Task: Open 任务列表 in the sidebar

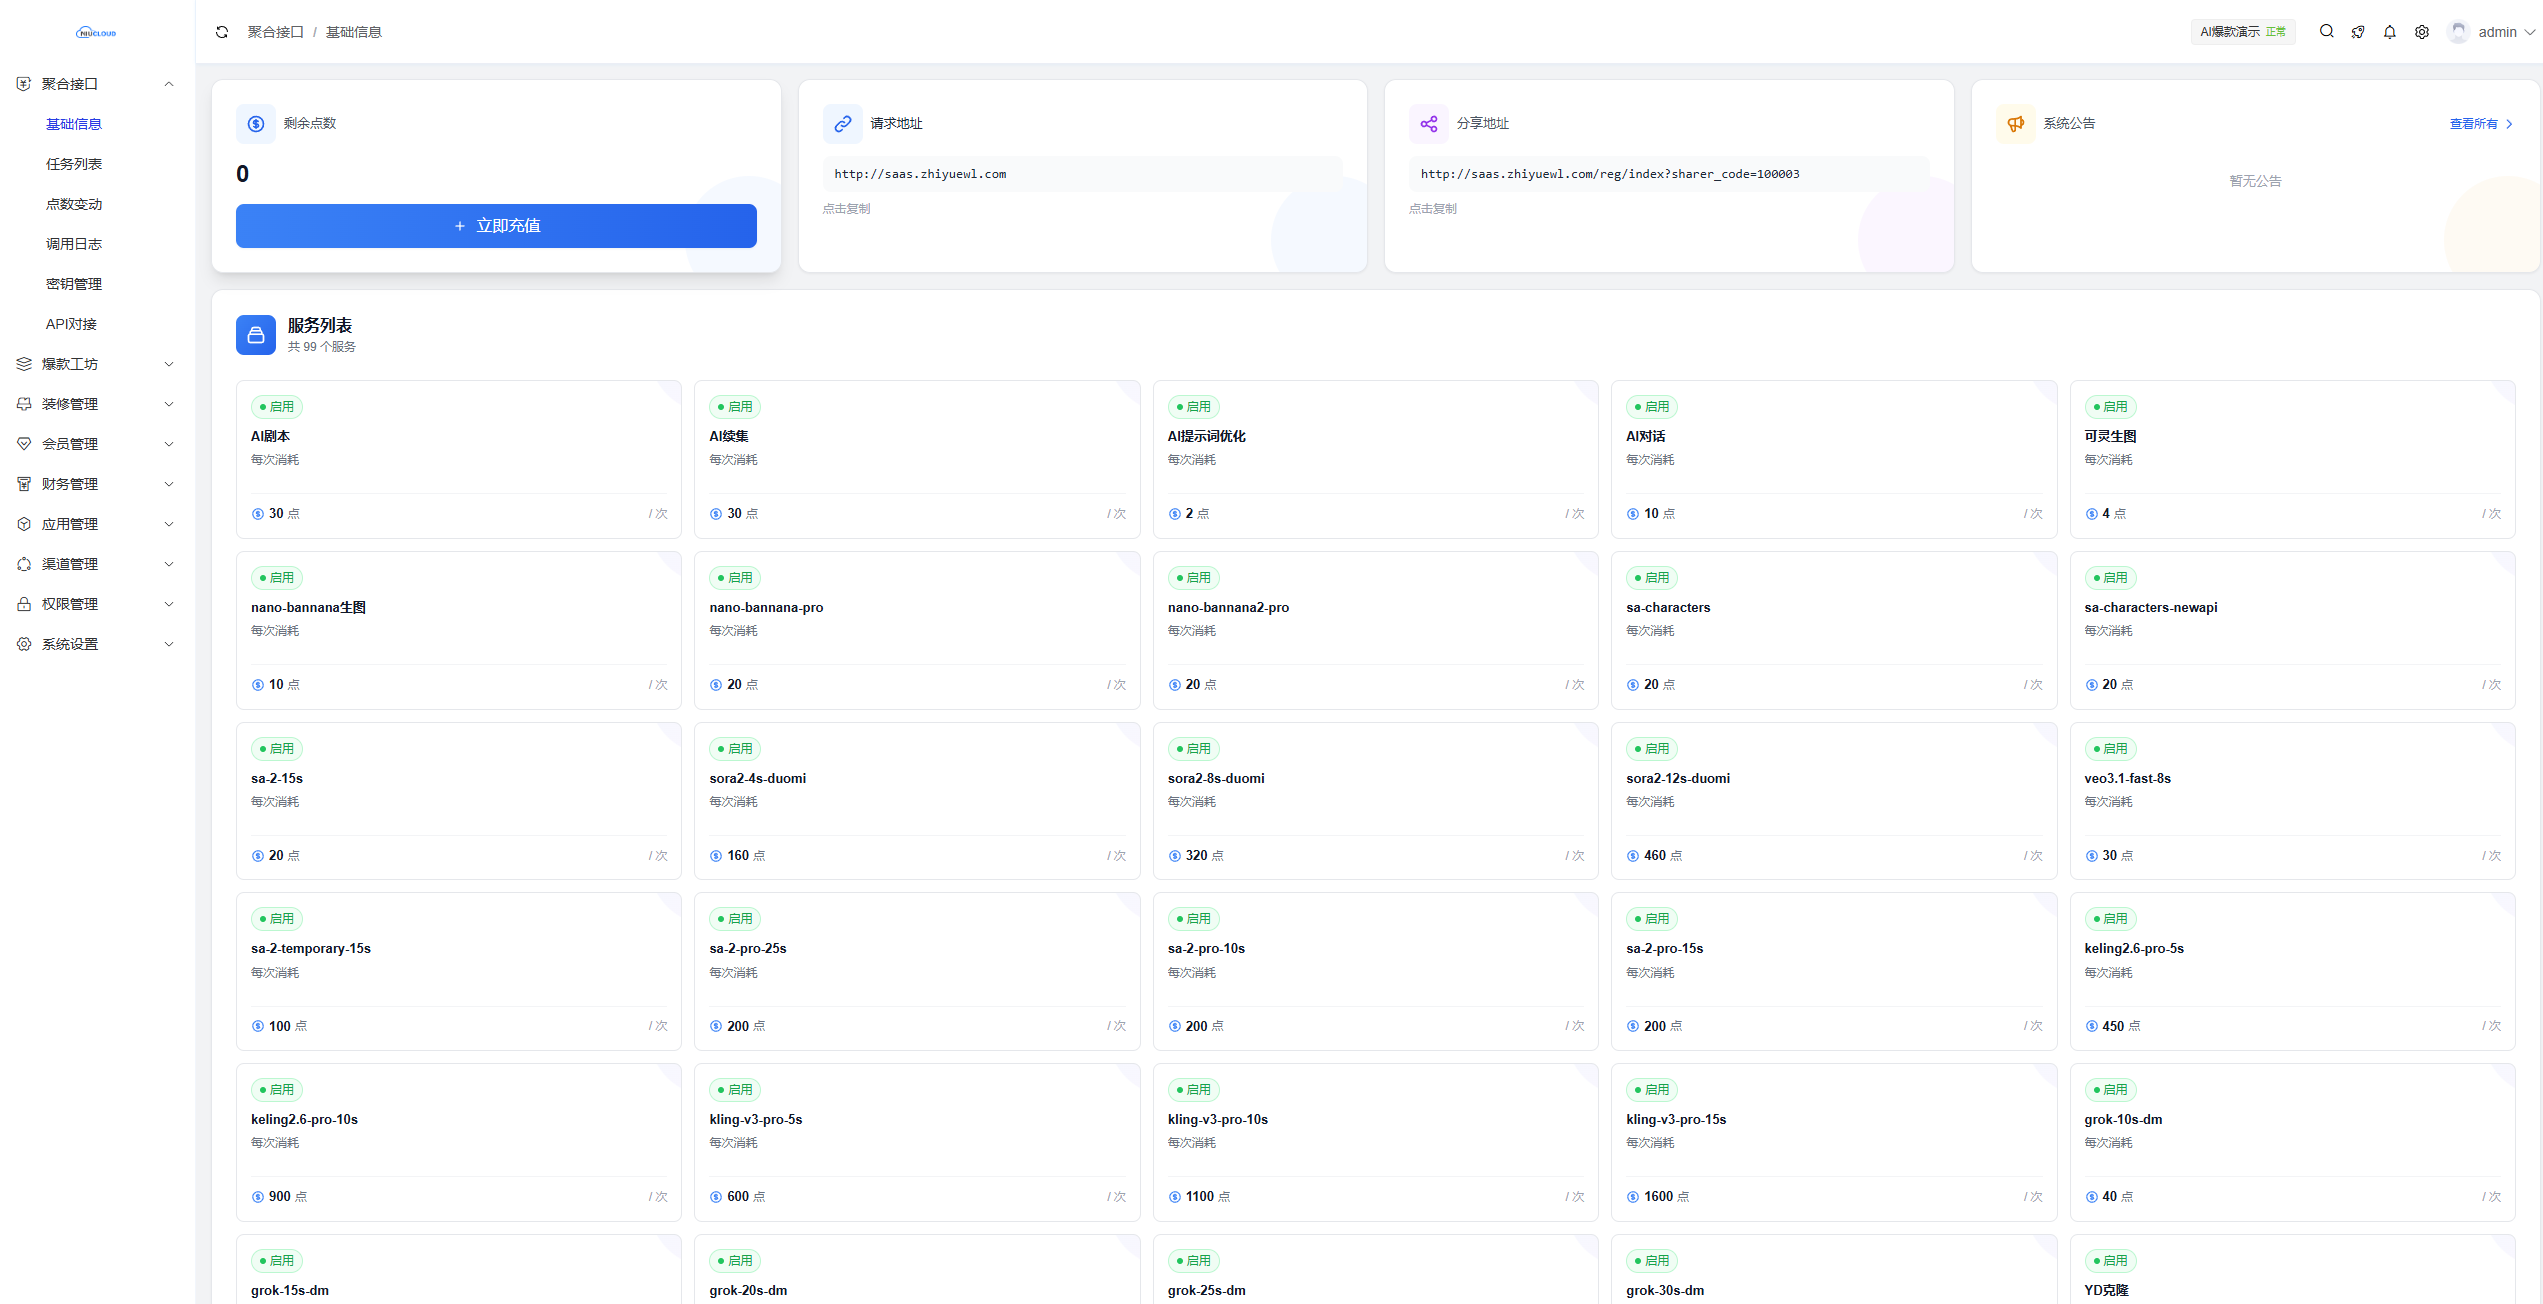Action: click(x=74, y=164)
